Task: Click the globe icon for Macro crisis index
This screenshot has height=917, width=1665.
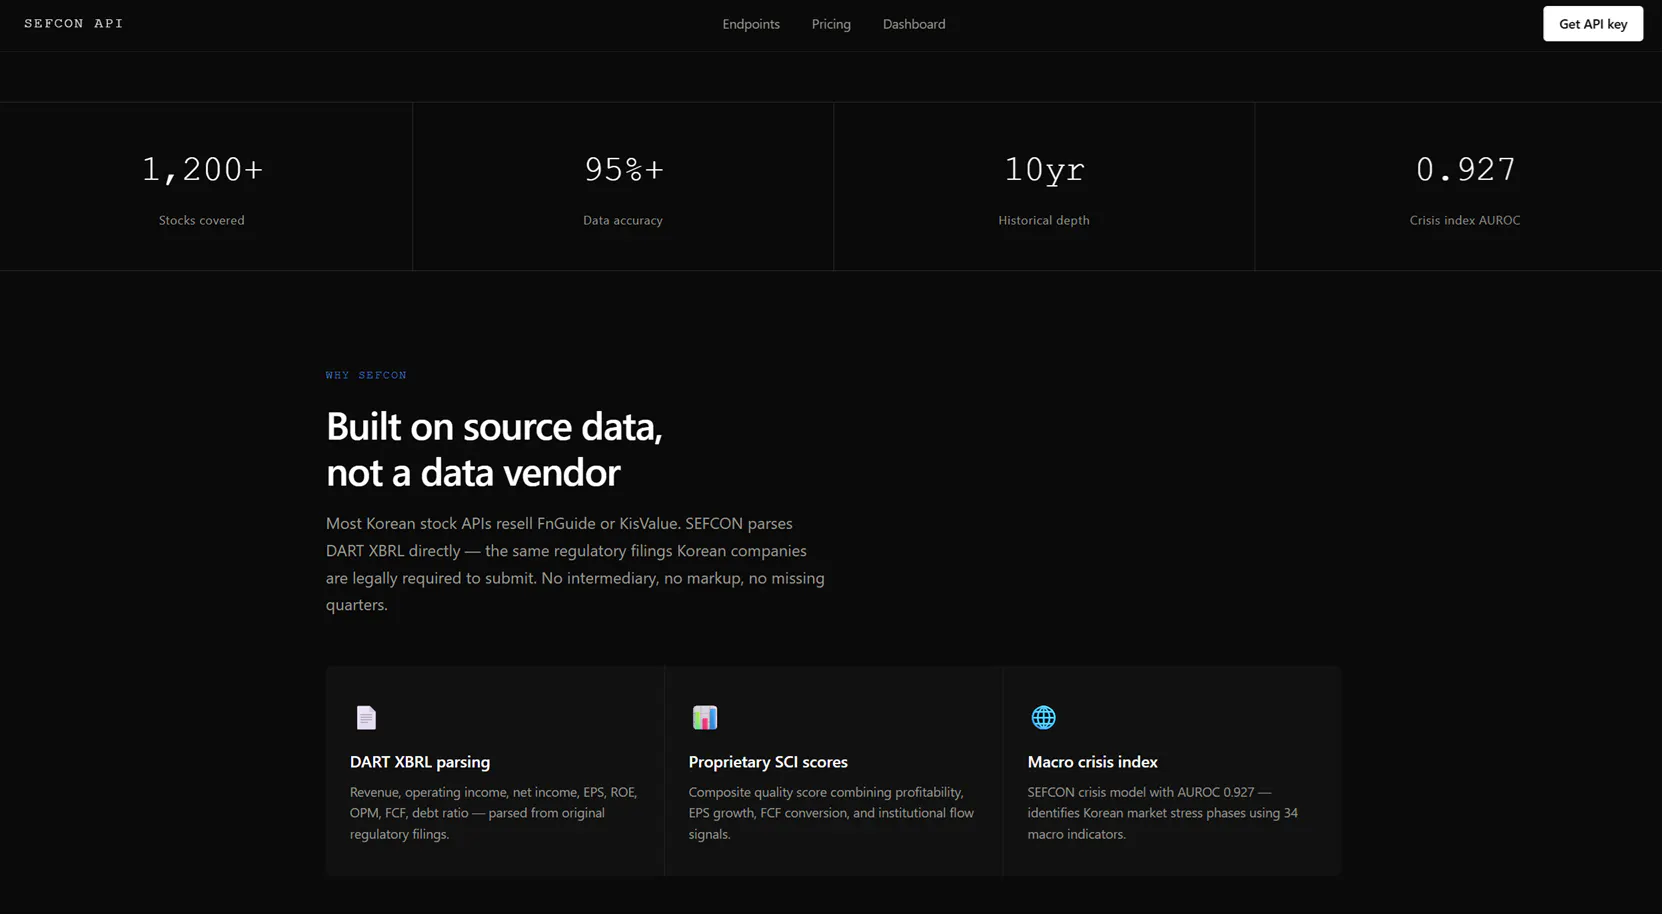Action: tap(1045, 718)
